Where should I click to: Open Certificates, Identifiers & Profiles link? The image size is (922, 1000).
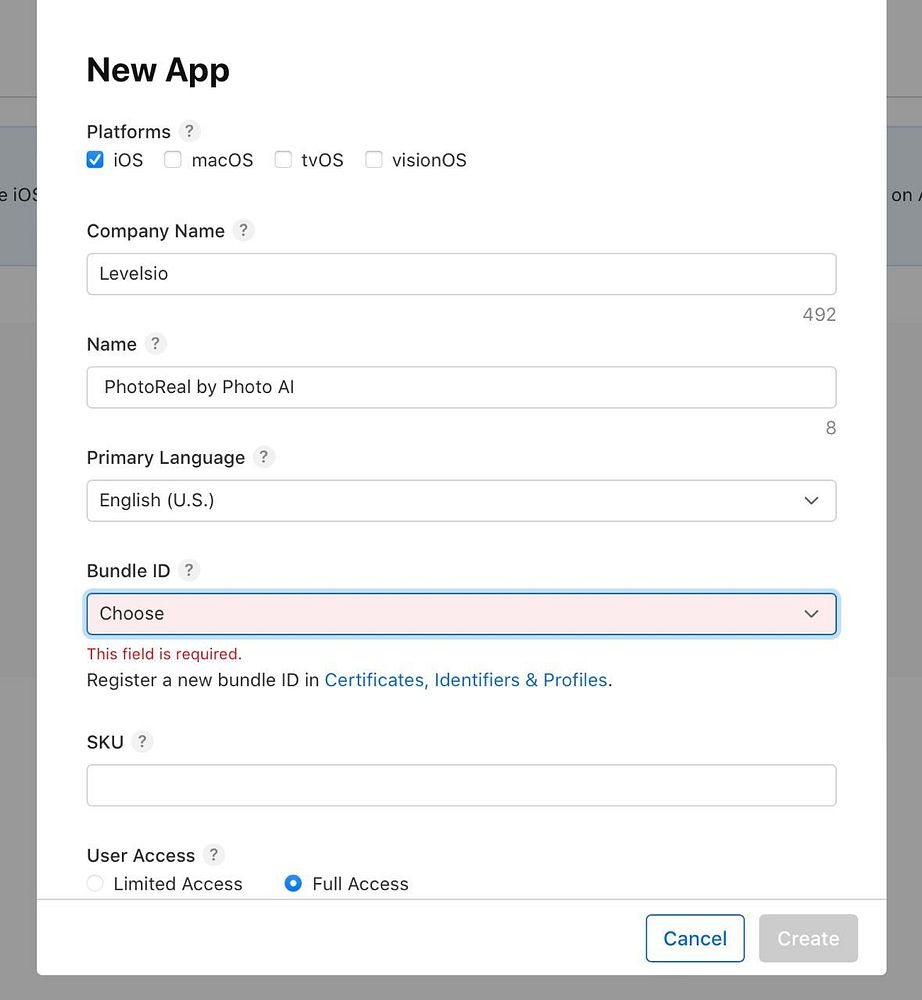click(x=466, y=680)
